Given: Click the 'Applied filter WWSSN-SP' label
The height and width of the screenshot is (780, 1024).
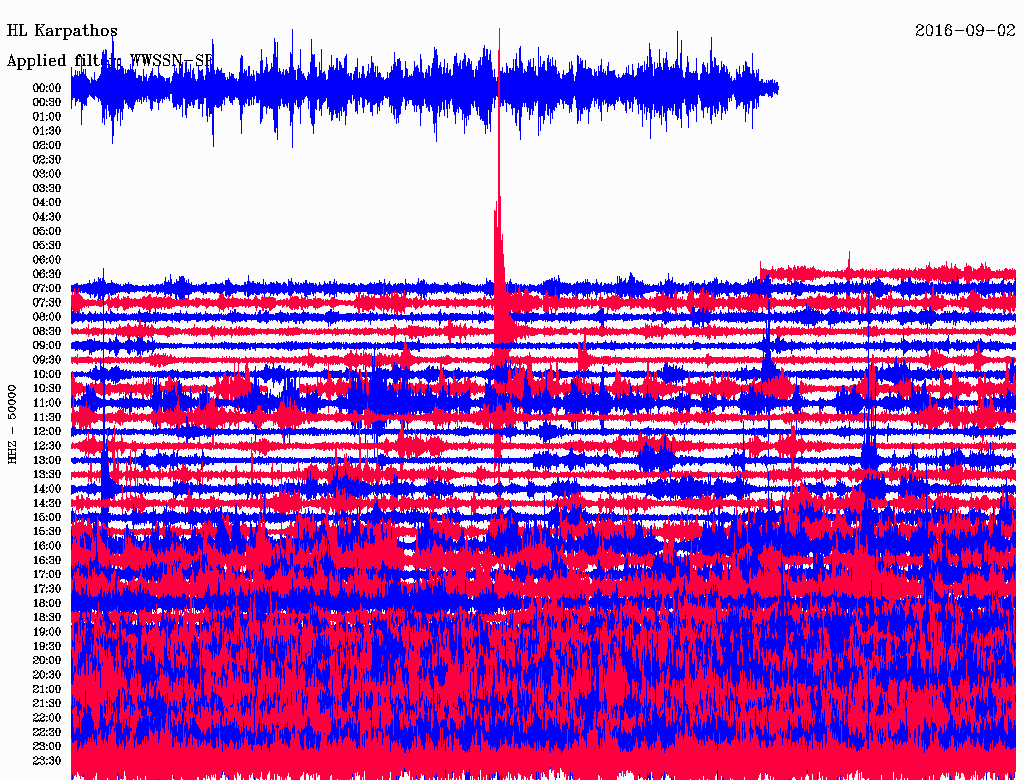Looking at the screenshot, I should tap(110, 60).
